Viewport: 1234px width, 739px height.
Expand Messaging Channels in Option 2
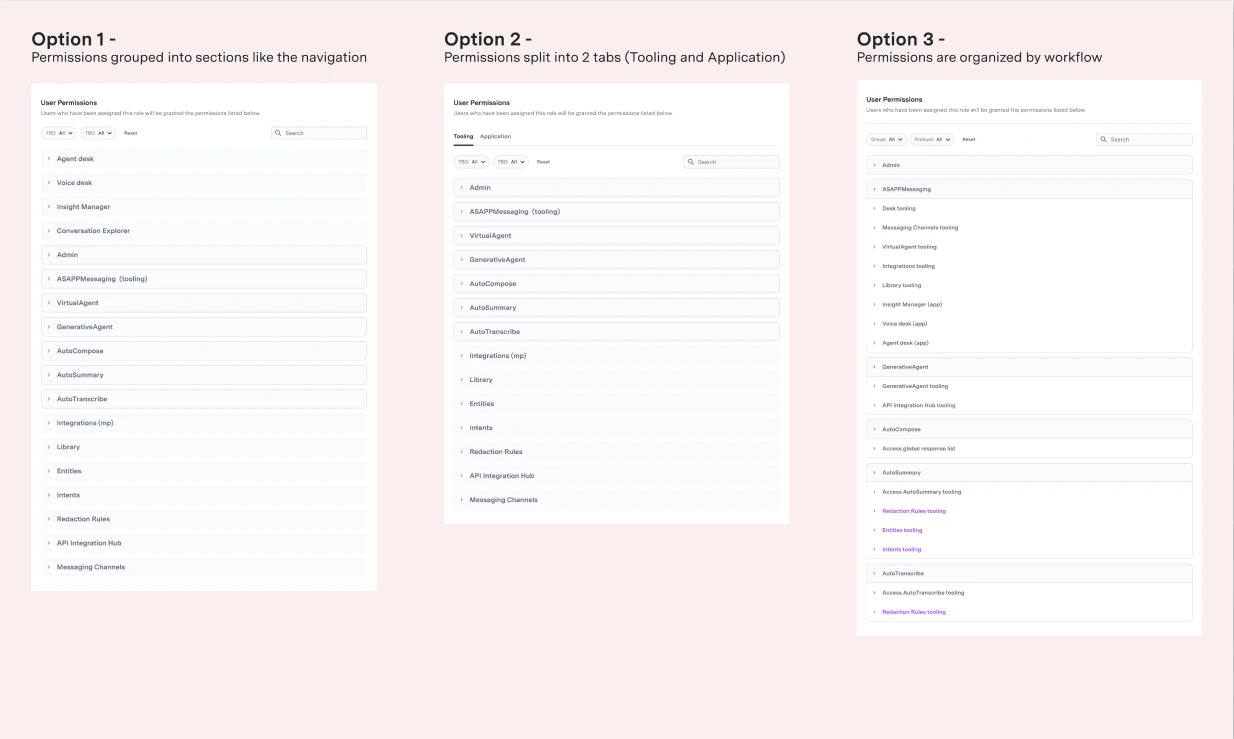(x=616, y=500)
